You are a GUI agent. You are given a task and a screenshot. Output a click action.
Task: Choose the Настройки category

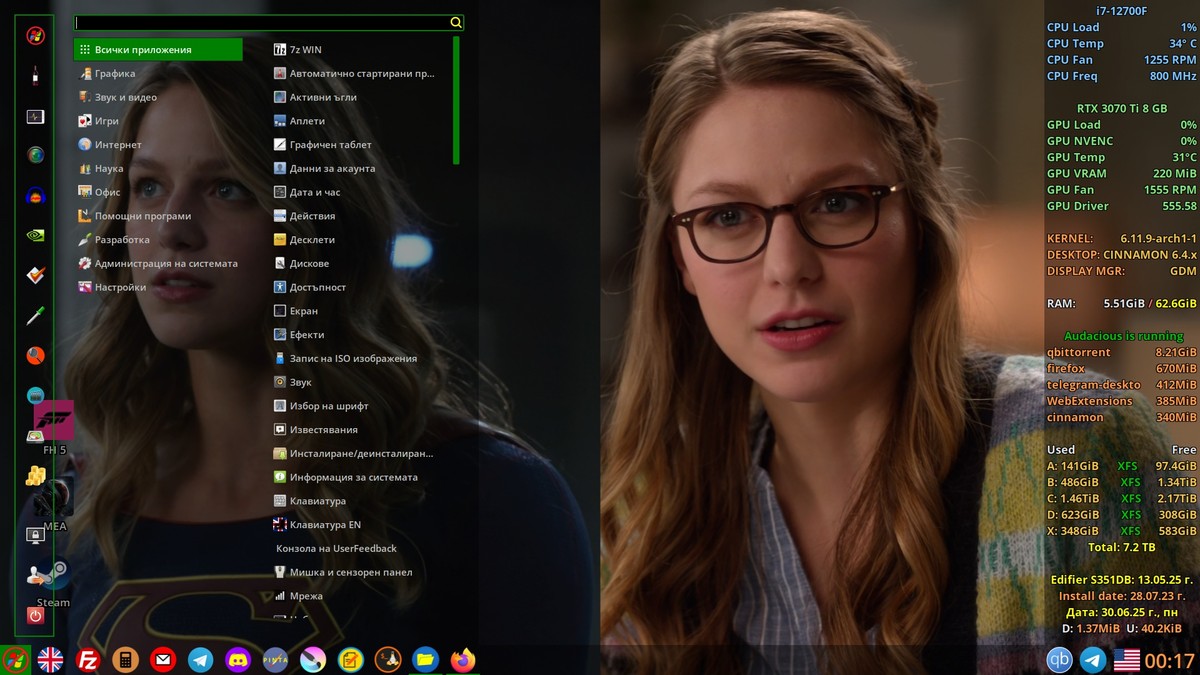[120, 288]
